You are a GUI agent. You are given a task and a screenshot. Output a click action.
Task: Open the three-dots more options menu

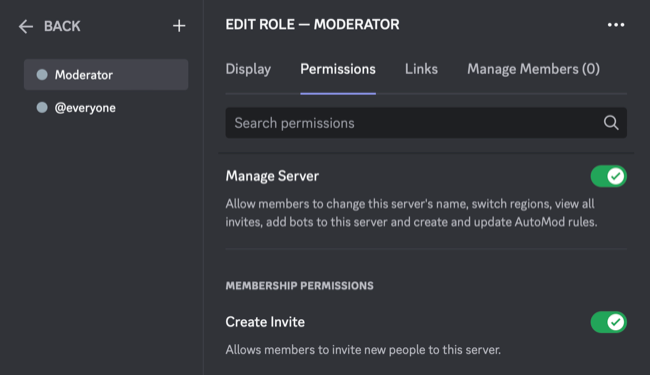pyautogui.click(x=616, y=25)
